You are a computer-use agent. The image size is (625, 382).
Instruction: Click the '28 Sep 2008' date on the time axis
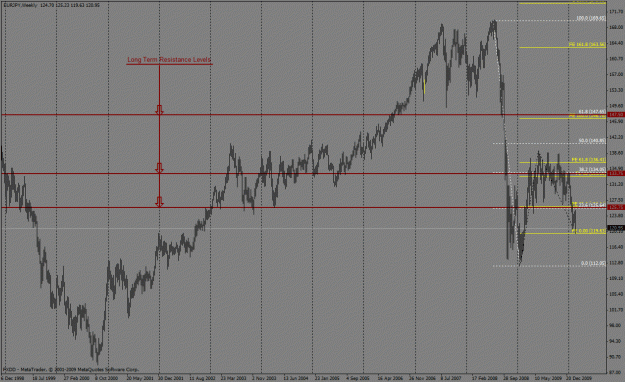[x=516, y=378]
